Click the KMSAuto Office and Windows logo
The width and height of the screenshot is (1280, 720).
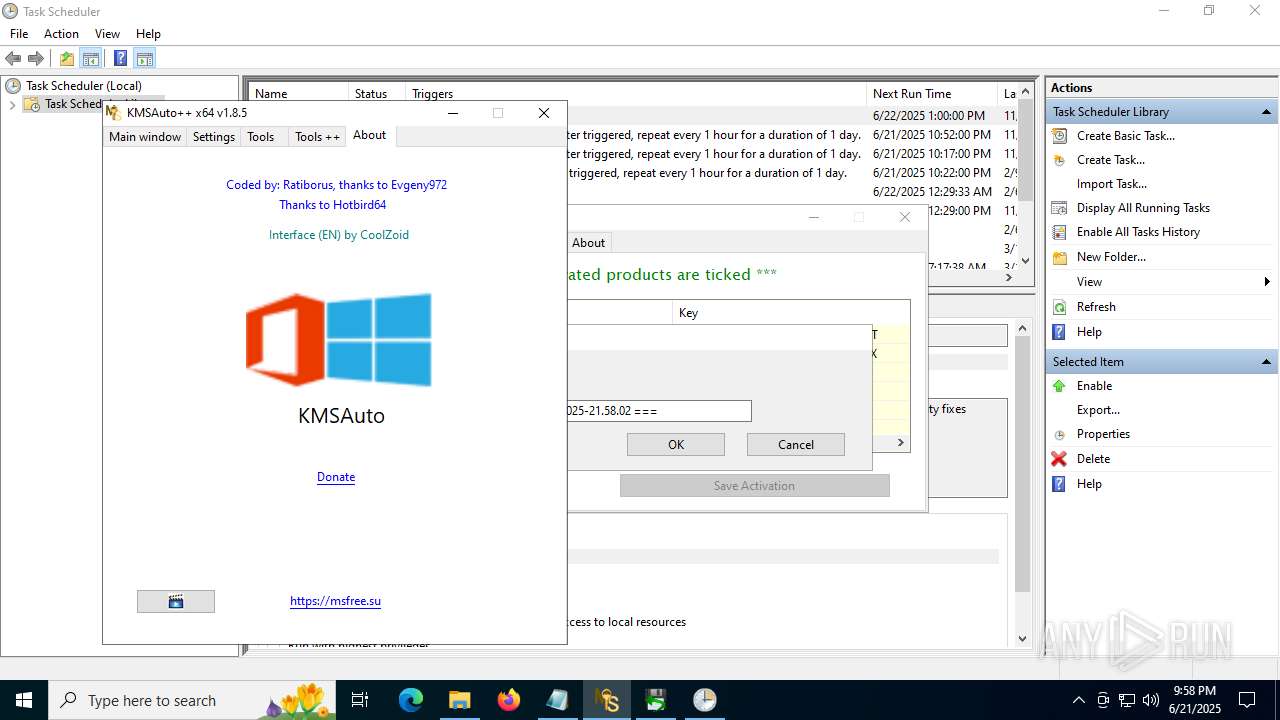pos(339,340)
